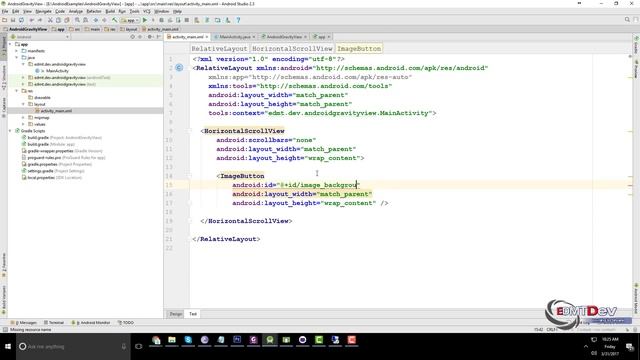
Task: Click the Make Project hammer icon
Action: [115, 20]
